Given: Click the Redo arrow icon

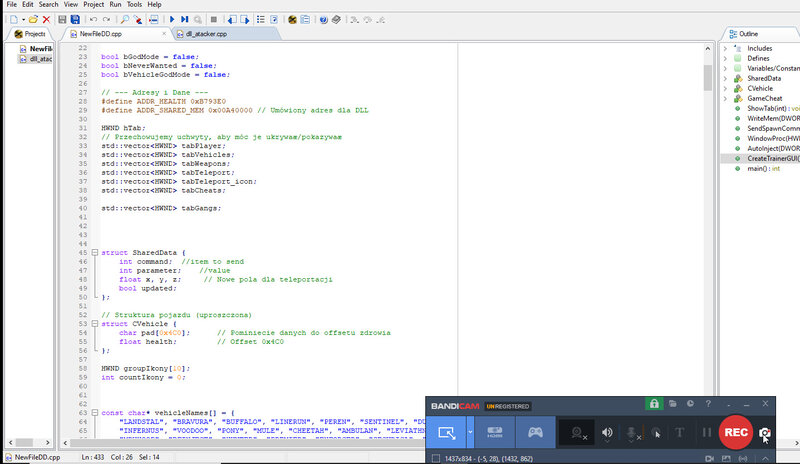Looking at the screenshot, I should coord(107,19).
